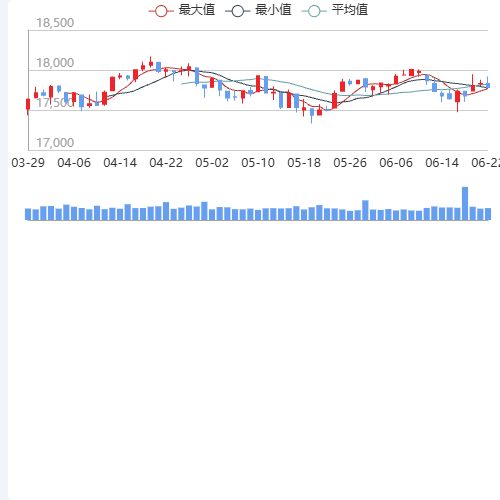Toggle the 平均值 legend series
Image resolution: width=500 pixels, height=500 pixels.
[335, 10]
